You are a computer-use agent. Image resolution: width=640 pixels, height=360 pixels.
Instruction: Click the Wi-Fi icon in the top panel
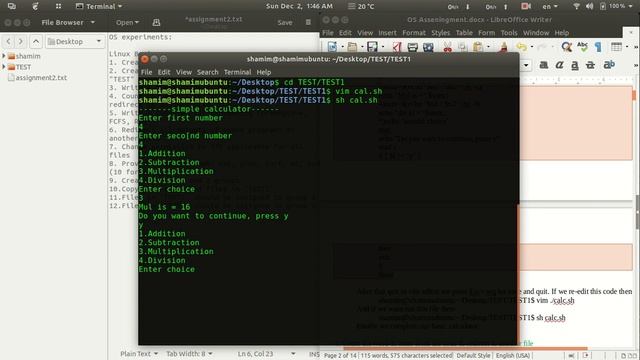coord(576,6)
